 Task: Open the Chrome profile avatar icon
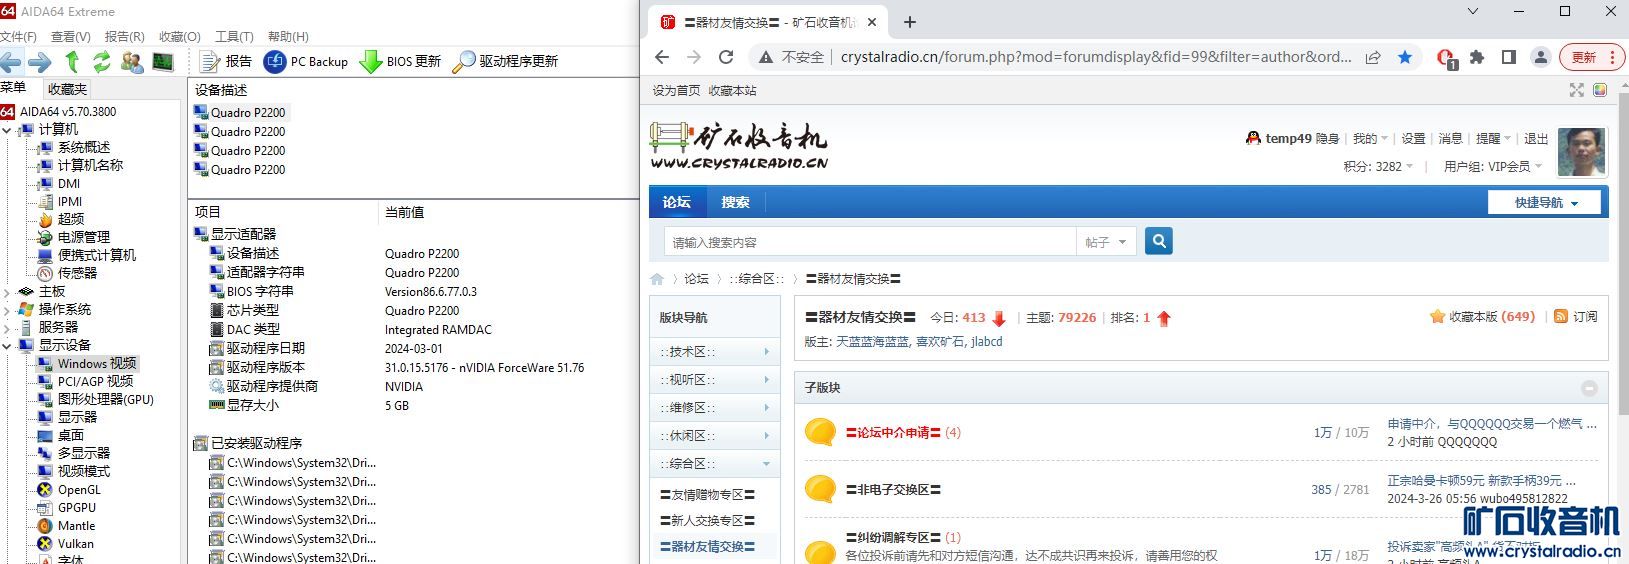pos(1541,57)
